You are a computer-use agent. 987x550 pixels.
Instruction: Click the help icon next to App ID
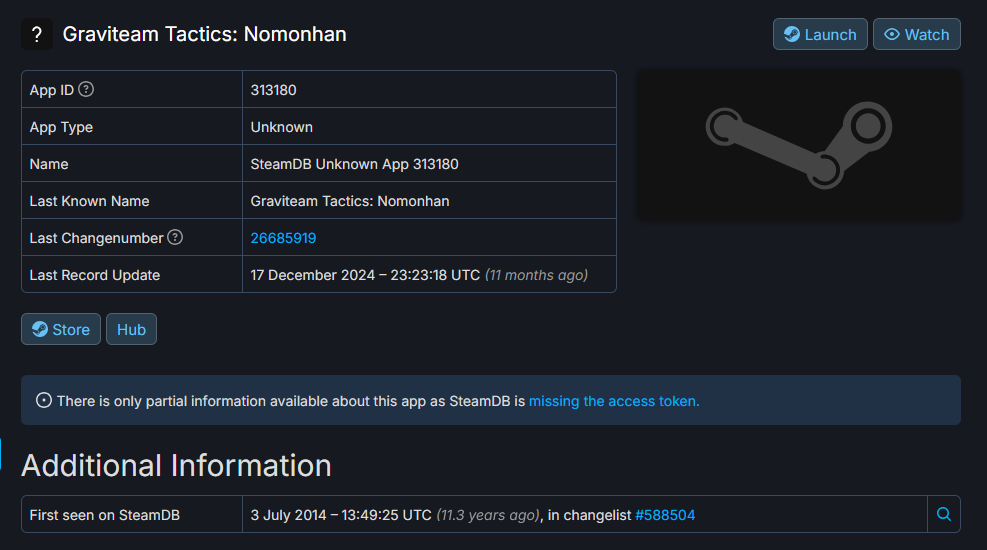tap(86, 89)
